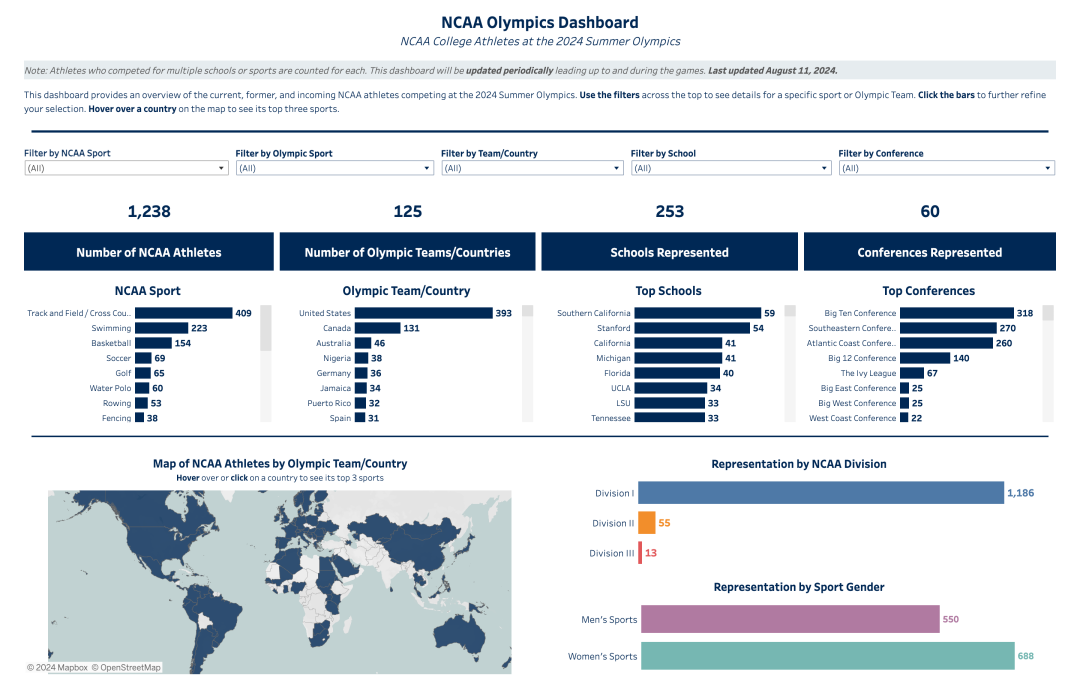Select the Spain bar showing 31
The width and height of the screenshot is (1080, 687).
(360, 418)
